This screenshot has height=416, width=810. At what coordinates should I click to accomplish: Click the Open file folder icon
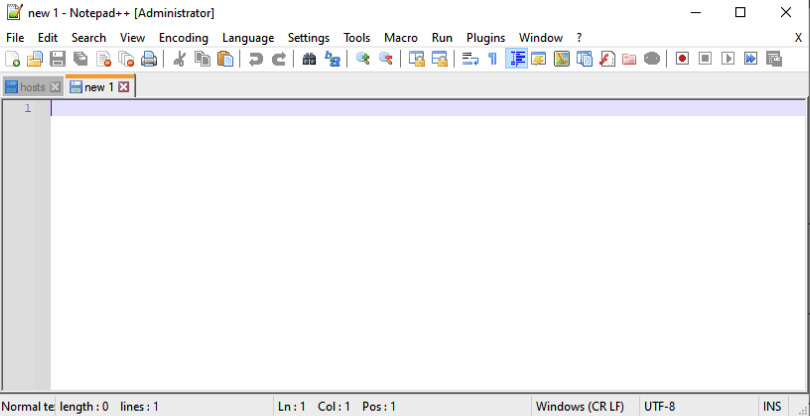coord(35,59)
